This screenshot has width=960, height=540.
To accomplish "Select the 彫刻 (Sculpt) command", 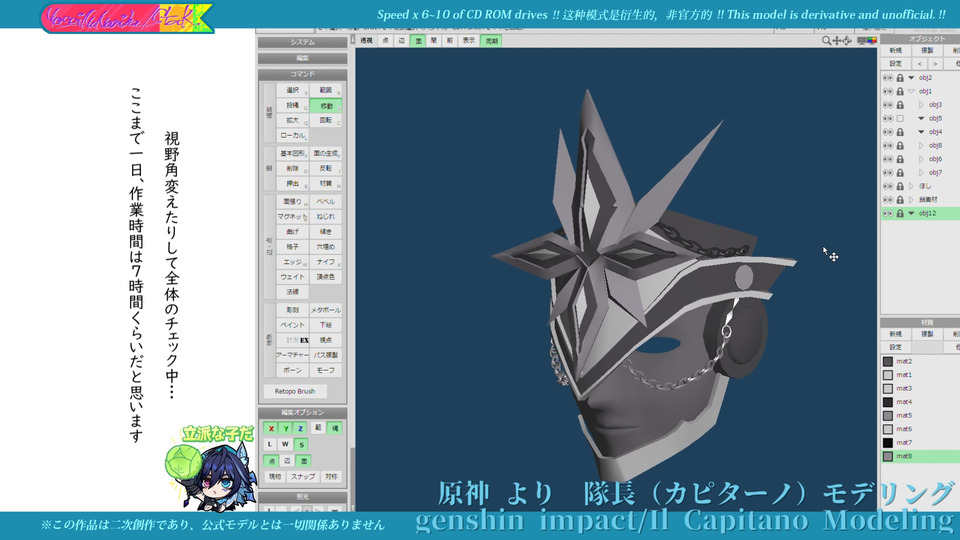I will click(x=293, y=310).
